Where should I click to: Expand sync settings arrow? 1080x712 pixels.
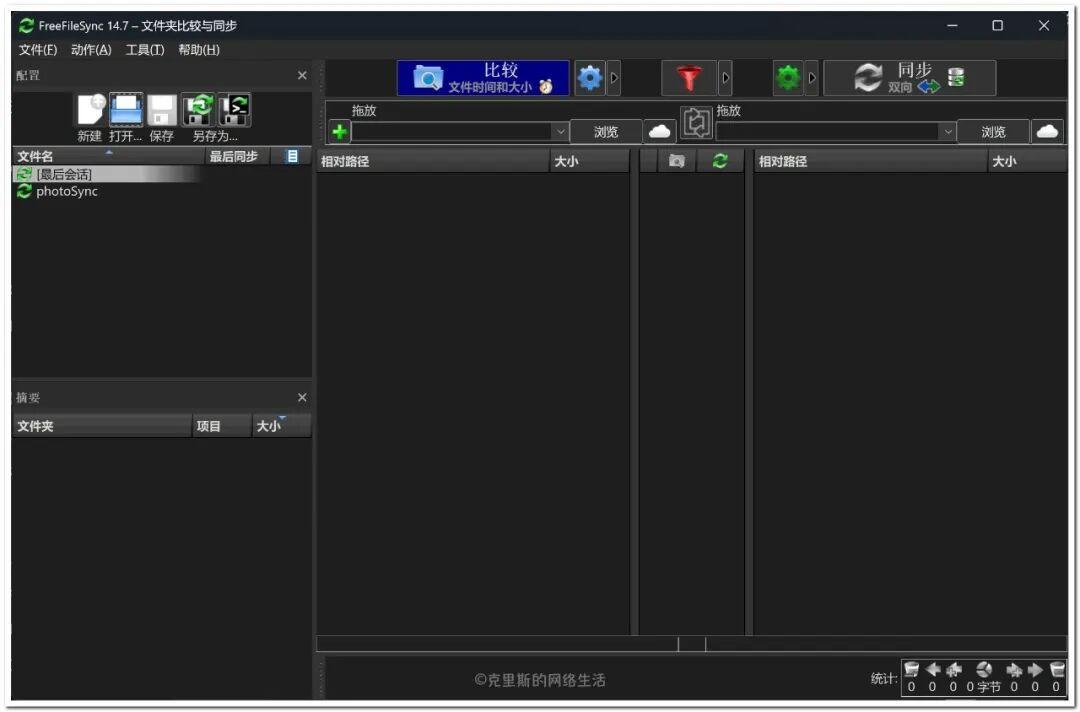tap(812, 78)
